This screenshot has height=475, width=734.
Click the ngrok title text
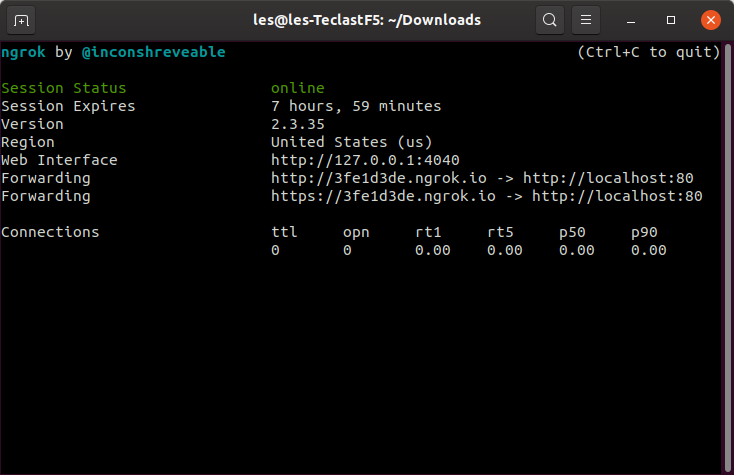23,52
